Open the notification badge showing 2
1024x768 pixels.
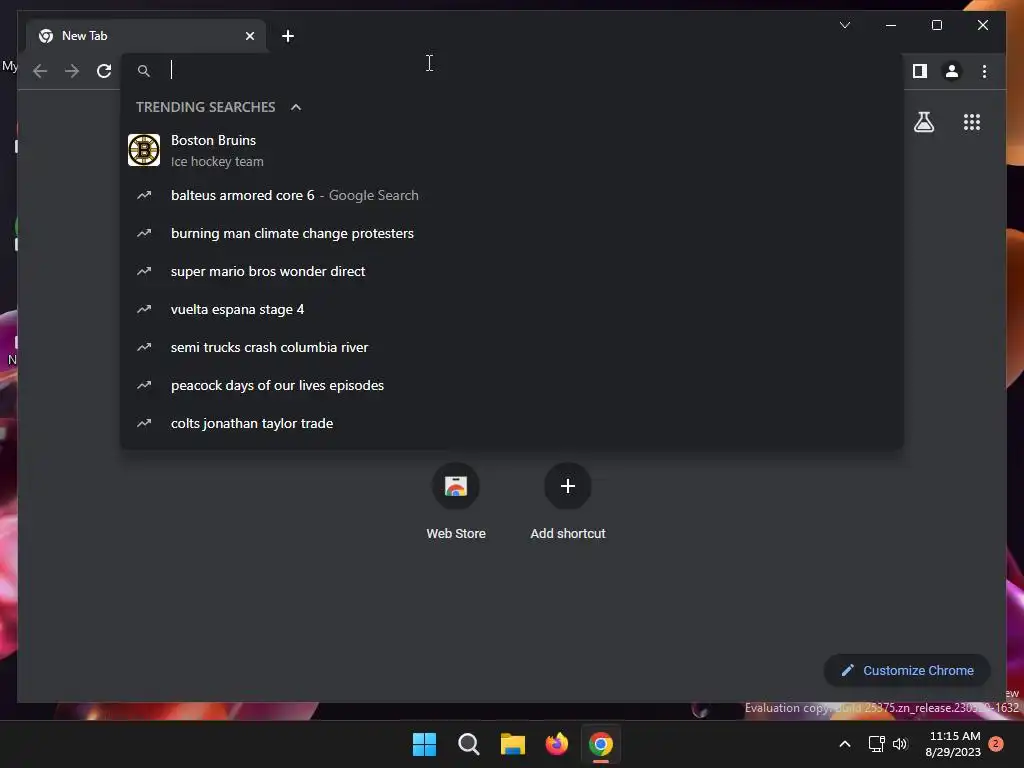tap(996, 744)
